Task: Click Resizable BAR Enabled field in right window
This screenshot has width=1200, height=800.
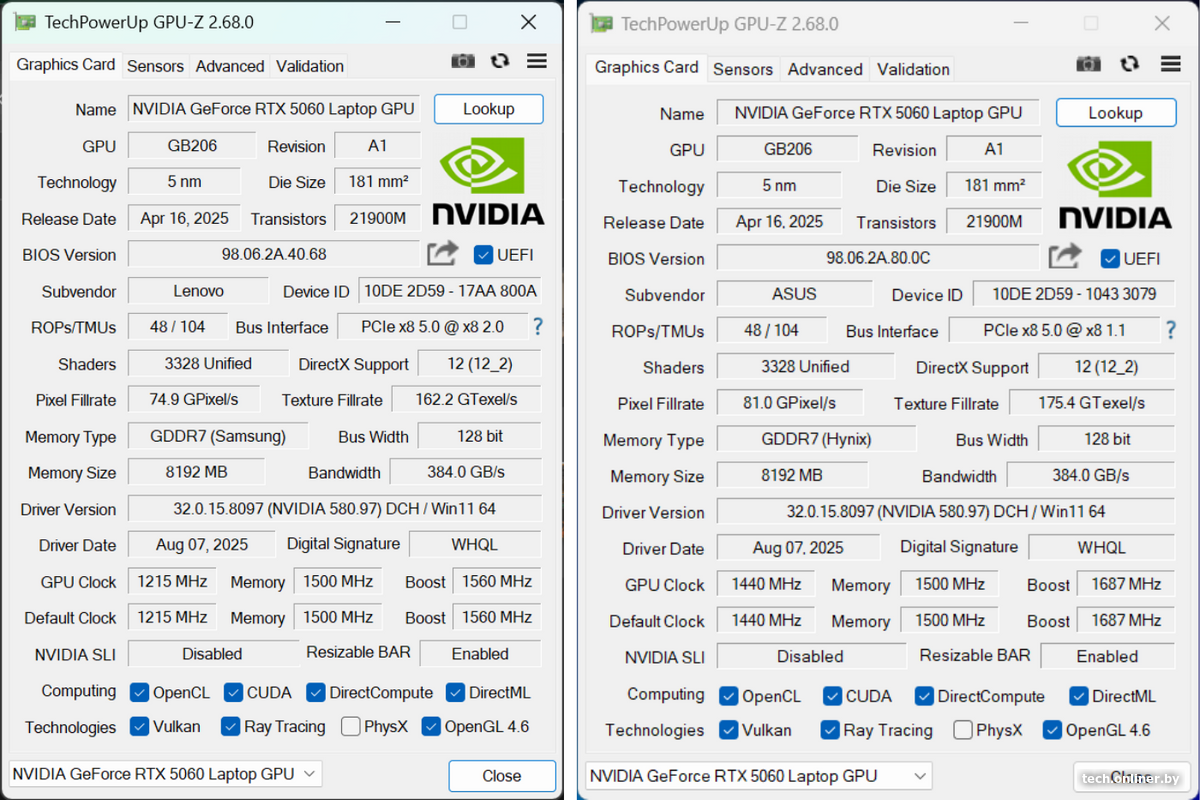Action: (x=1107, y=656)
